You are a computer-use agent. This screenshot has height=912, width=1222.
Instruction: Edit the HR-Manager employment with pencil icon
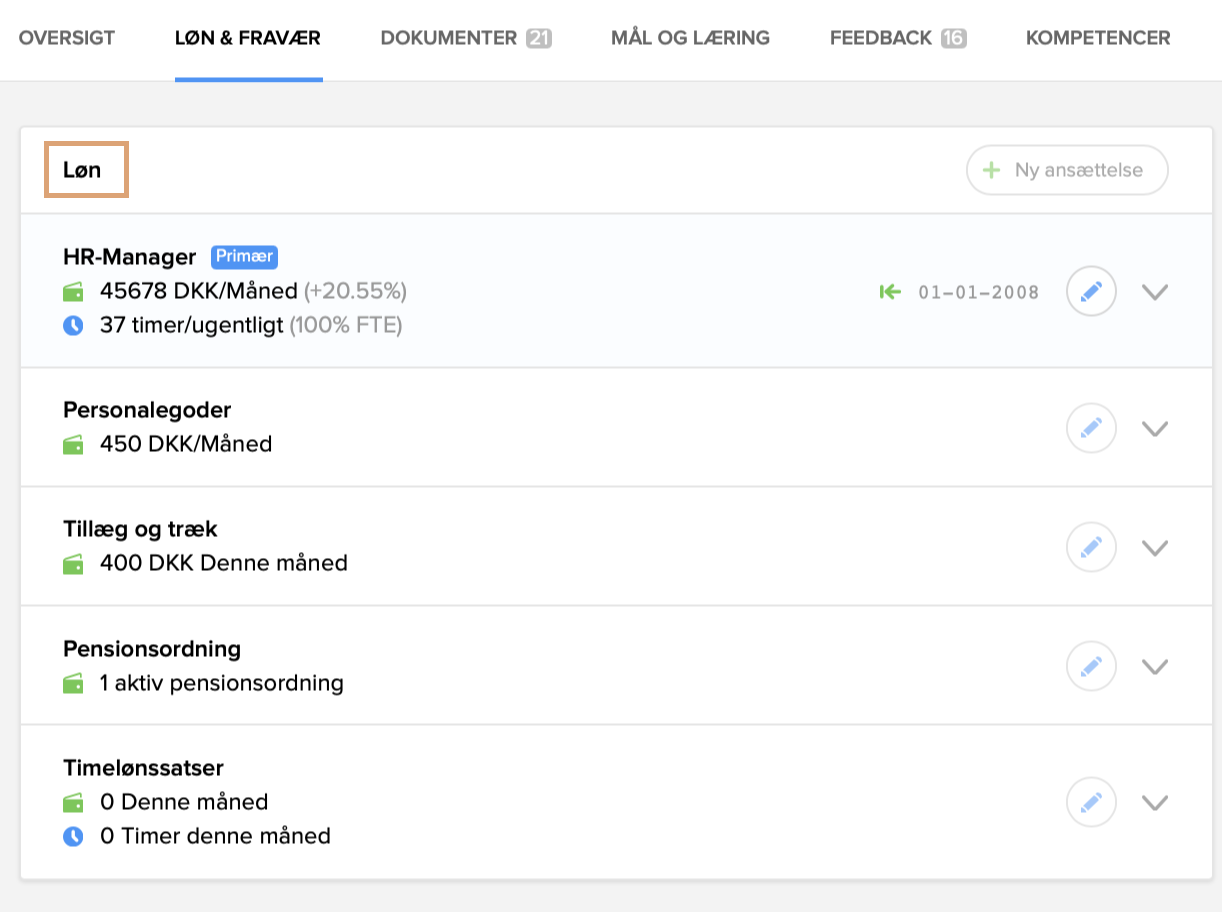pos(1091,292)
